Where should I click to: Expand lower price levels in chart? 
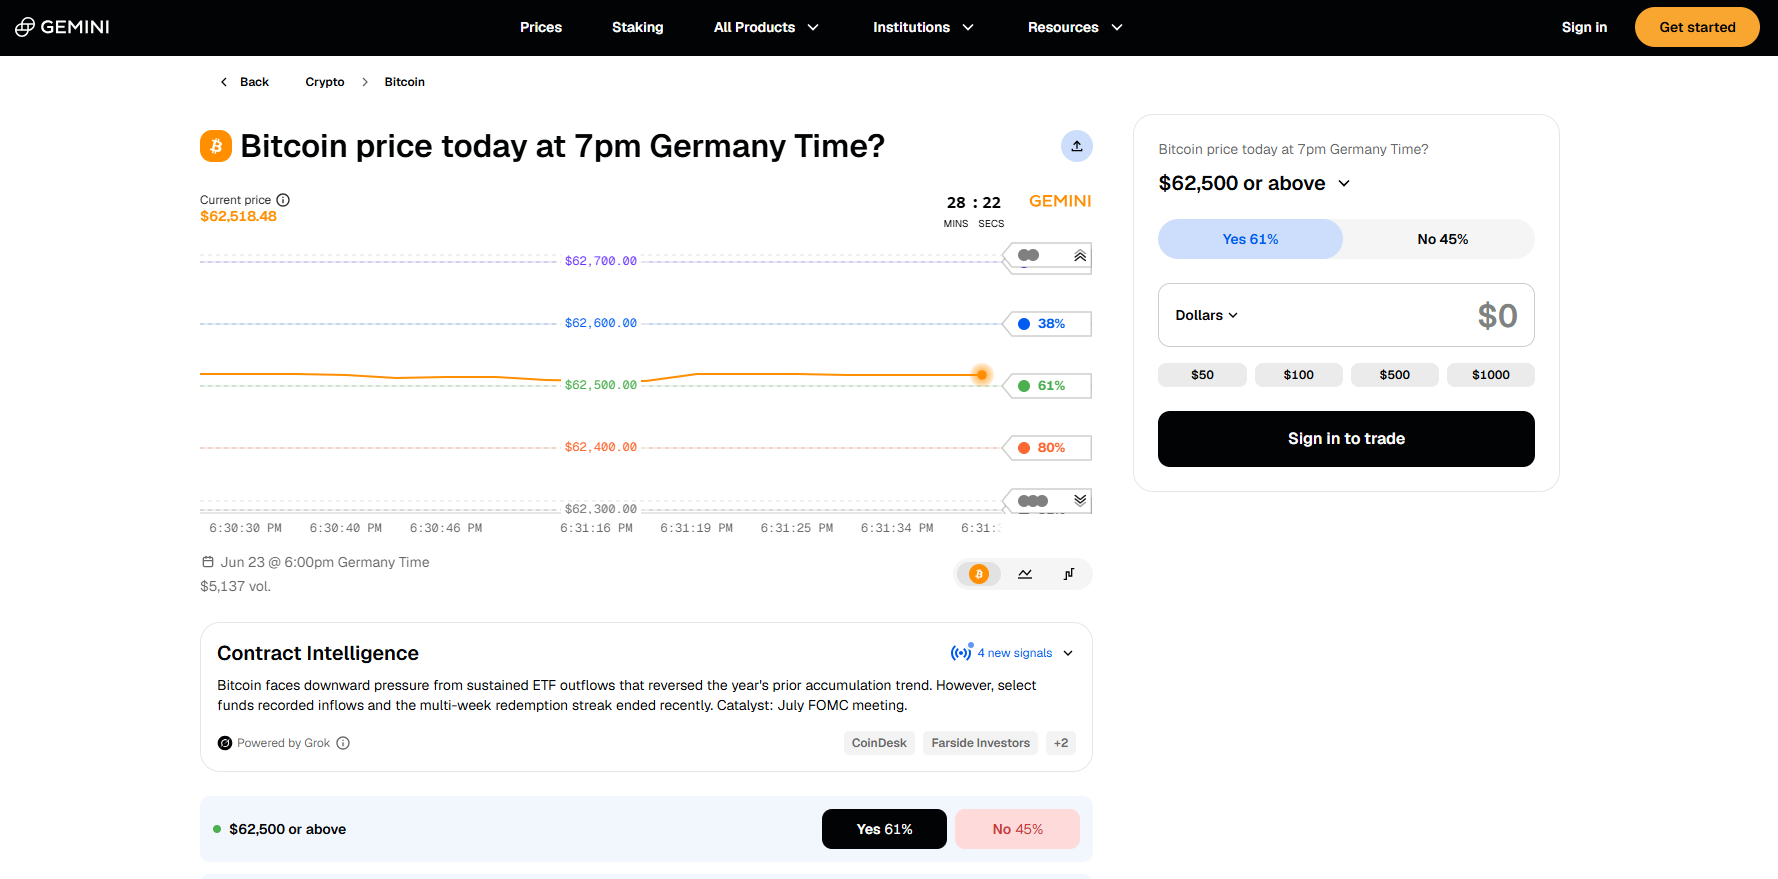tap(1080, 500)
